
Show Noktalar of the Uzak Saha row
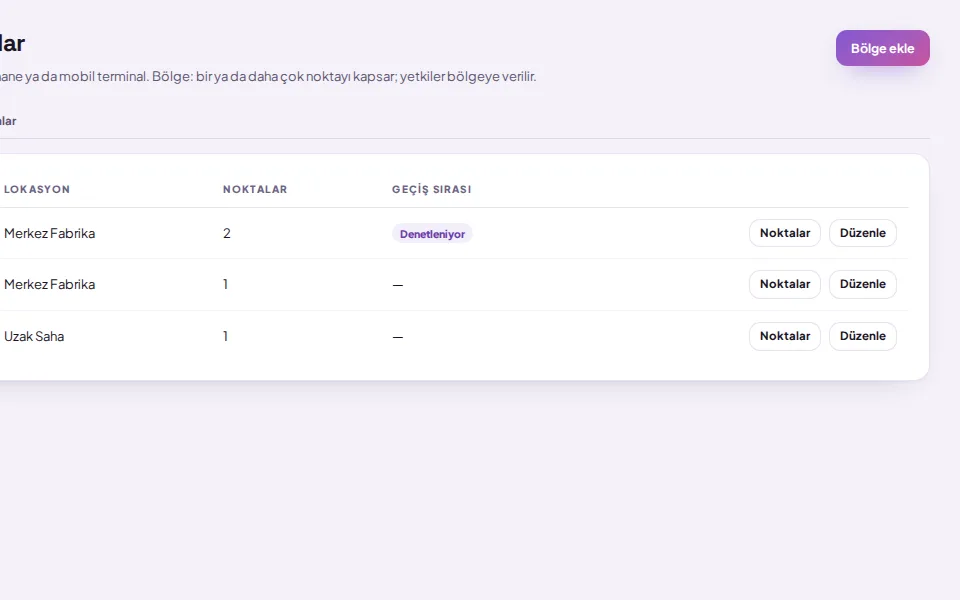(784, 336)
